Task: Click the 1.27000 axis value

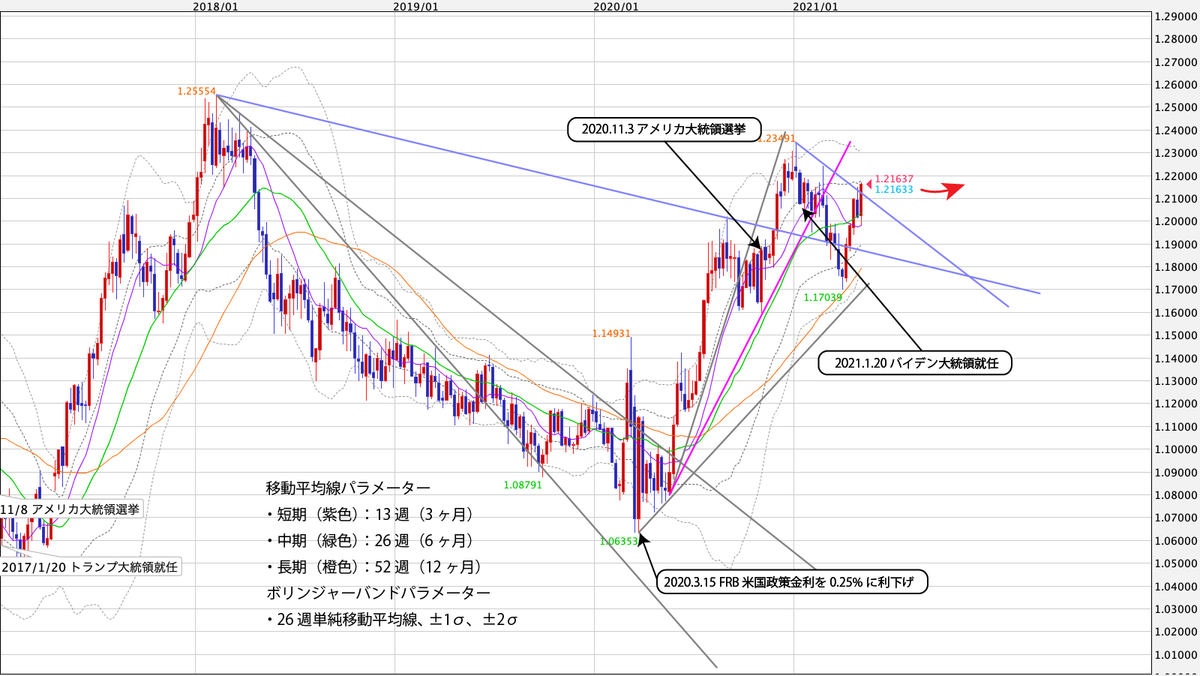Action: tap(1174, 62)
